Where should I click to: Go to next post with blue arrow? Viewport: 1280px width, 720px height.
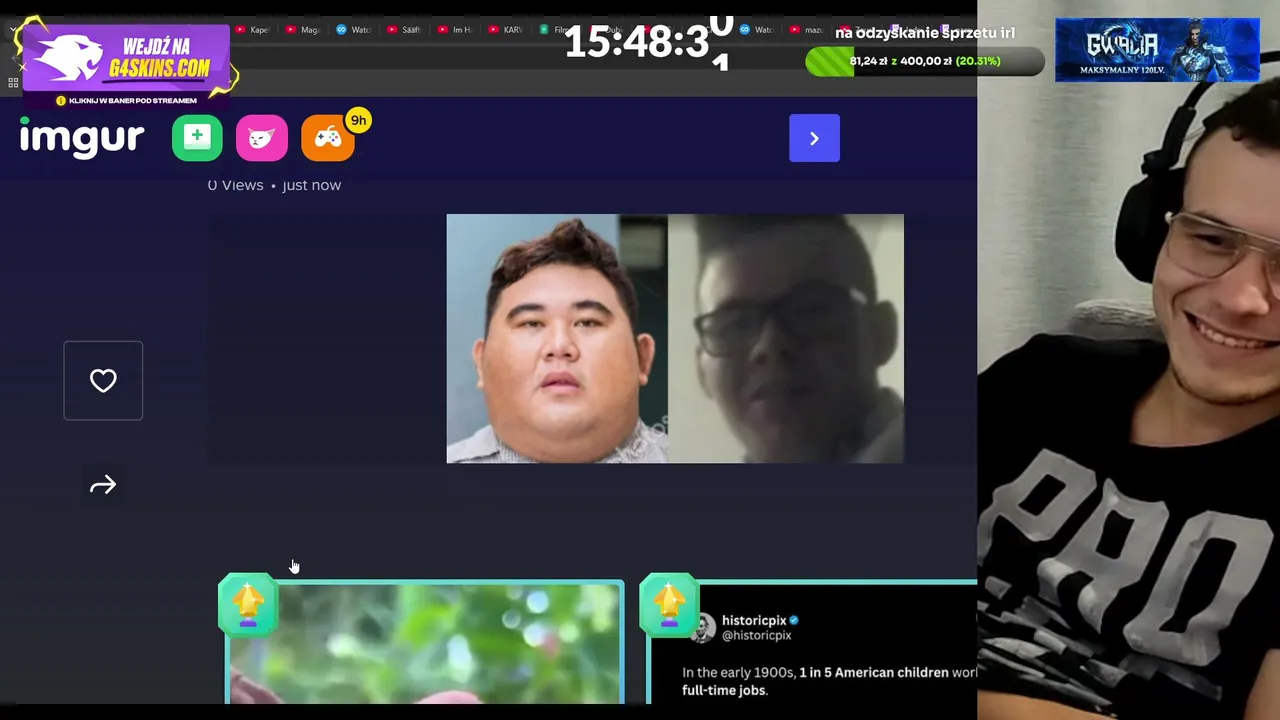tap(814, 138)
